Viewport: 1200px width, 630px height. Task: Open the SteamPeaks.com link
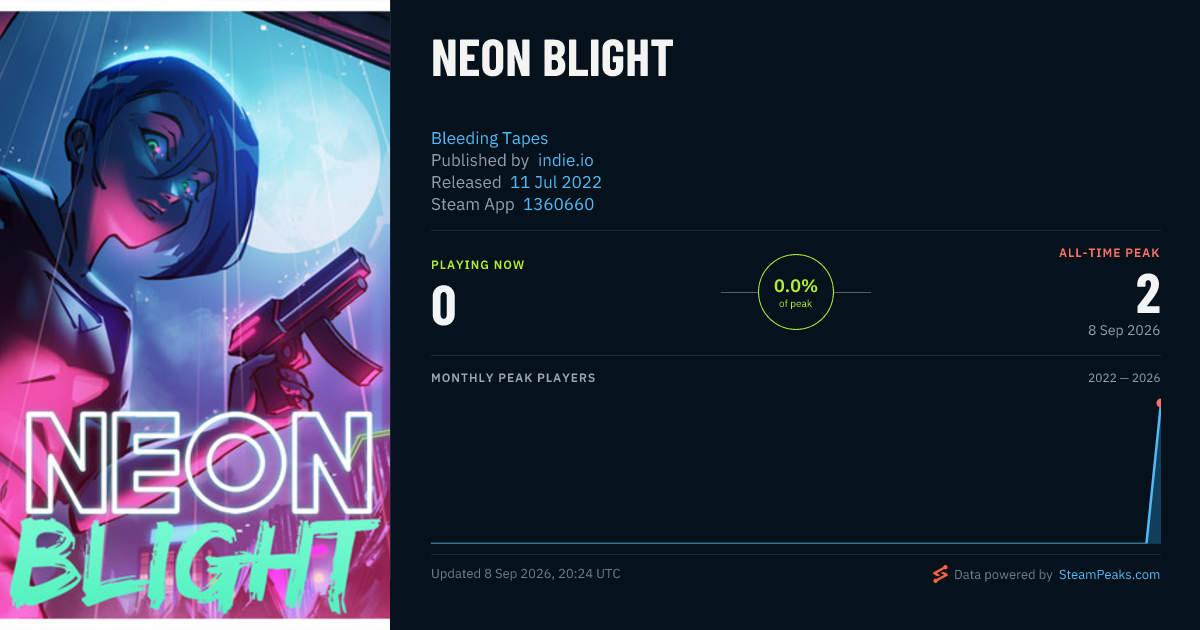click(1109, 575)
